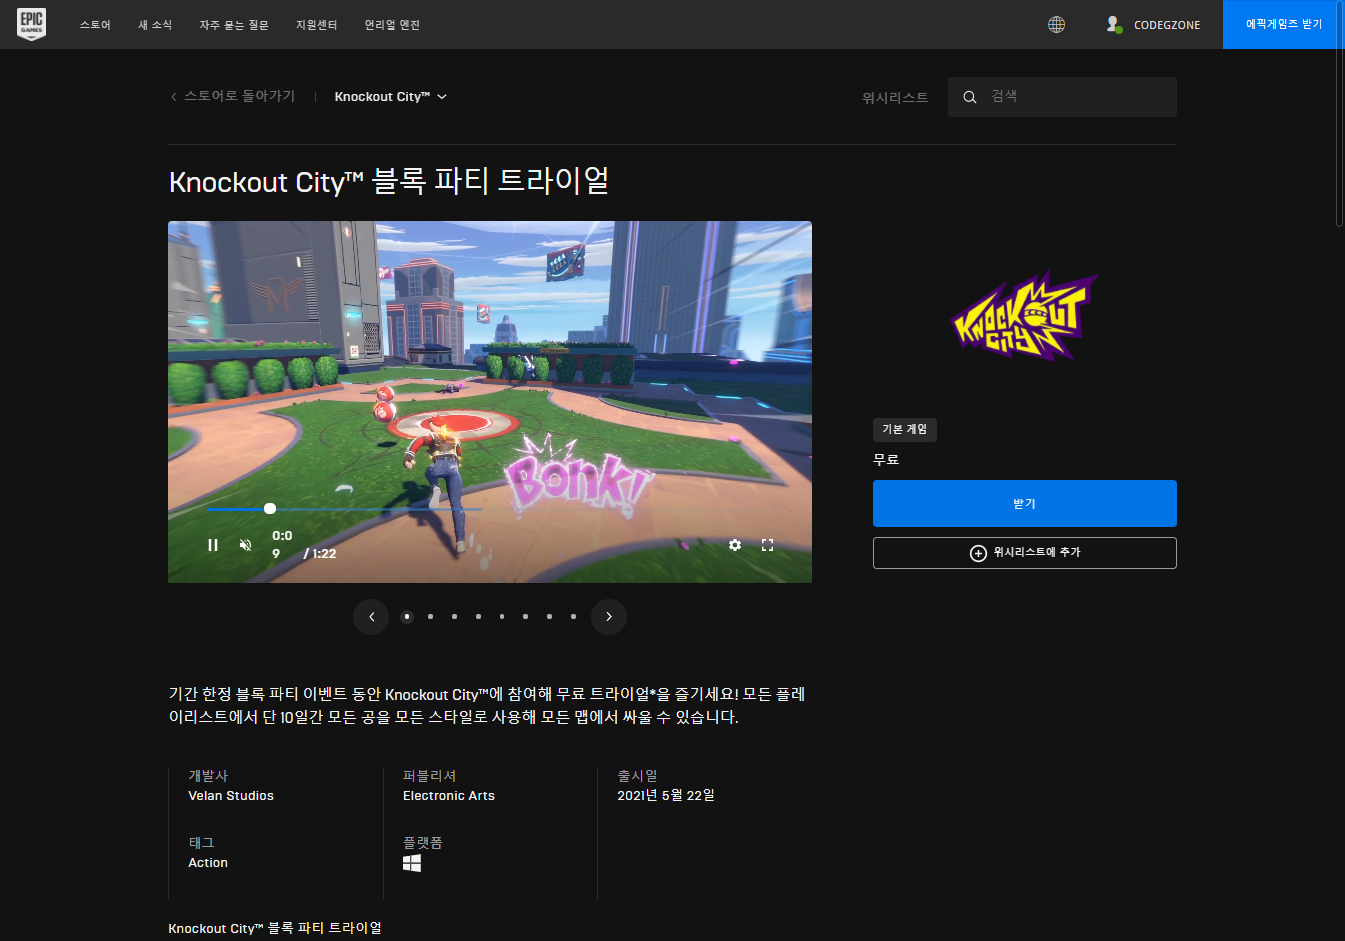Open video settings gear
This screenshot has height=941, width=1345.
735,545
